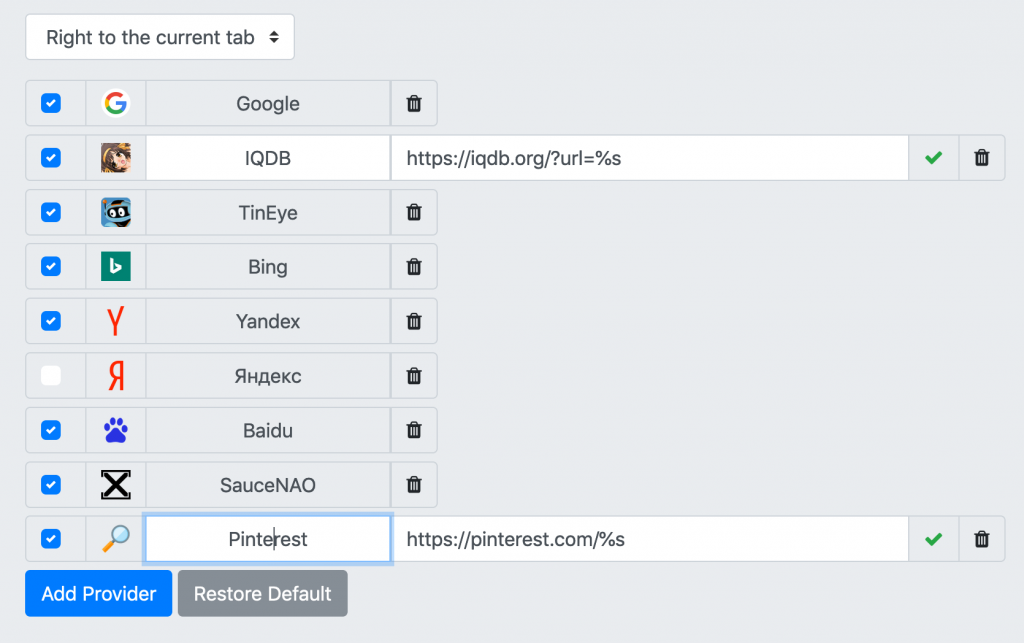Click the red Yandex Y icon
Image resolution: width=1024 pixels, height=643 pixels.
pos(116,321)
